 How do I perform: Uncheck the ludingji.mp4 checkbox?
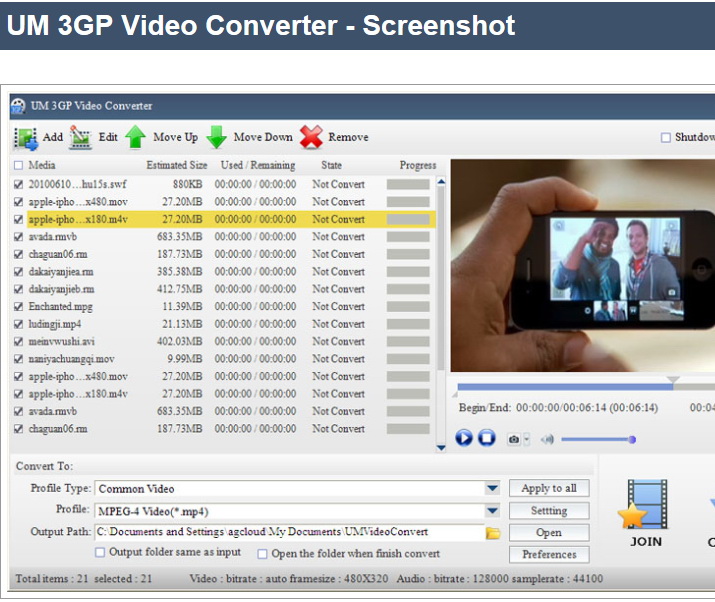[x=18, y=324]
